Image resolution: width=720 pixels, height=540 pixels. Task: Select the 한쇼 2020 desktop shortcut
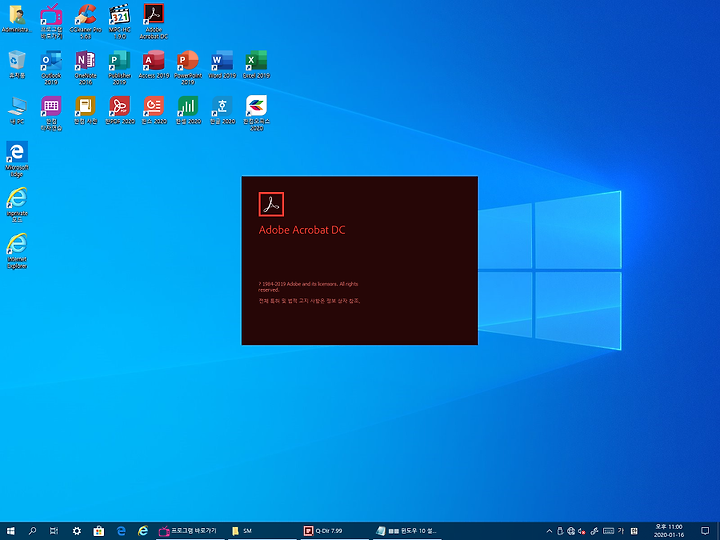point(154,110)
